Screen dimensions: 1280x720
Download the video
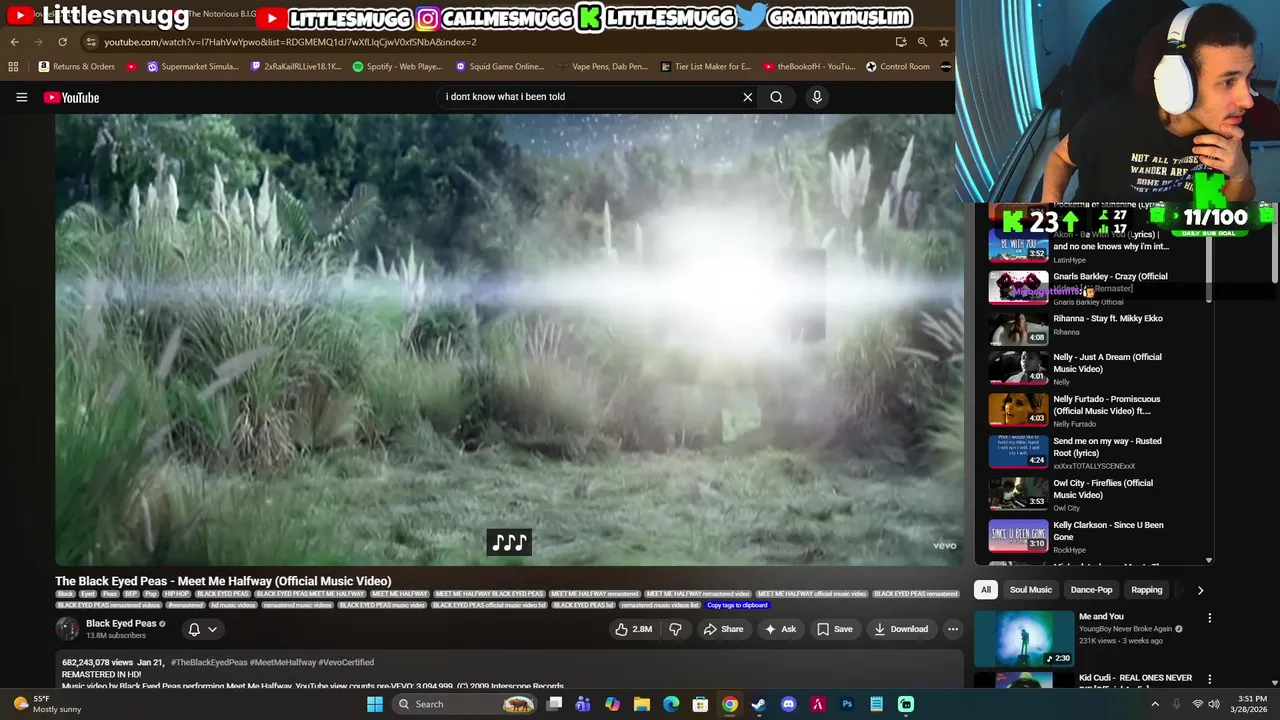click(x=901, y=629)
